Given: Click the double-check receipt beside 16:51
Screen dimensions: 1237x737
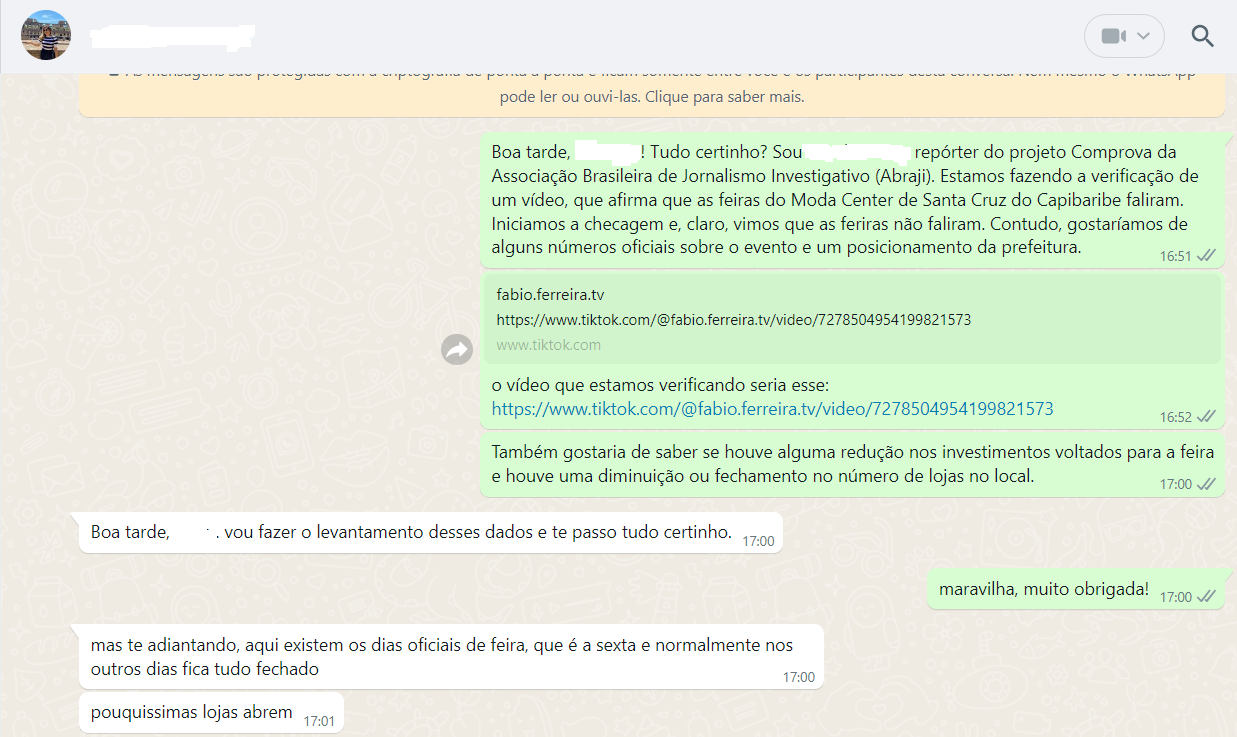Looking at the screenshot, I should click(1206, 256).
